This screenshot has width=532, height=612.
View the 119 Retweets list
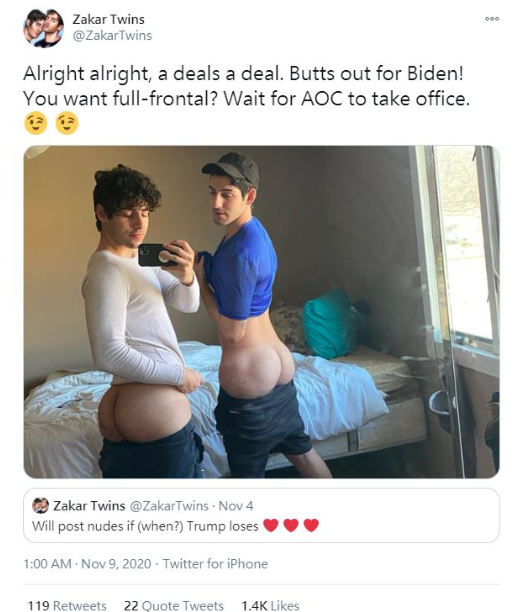[67, 605]
